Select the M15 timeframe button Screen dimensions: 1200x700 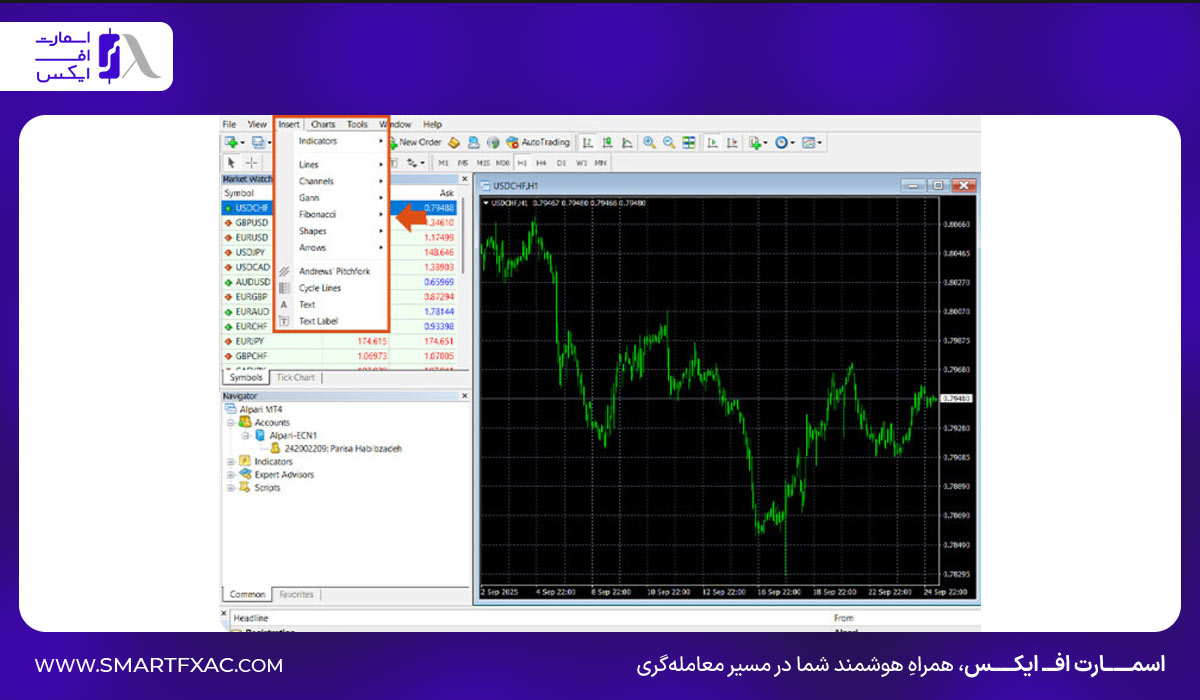pos(482,162)
